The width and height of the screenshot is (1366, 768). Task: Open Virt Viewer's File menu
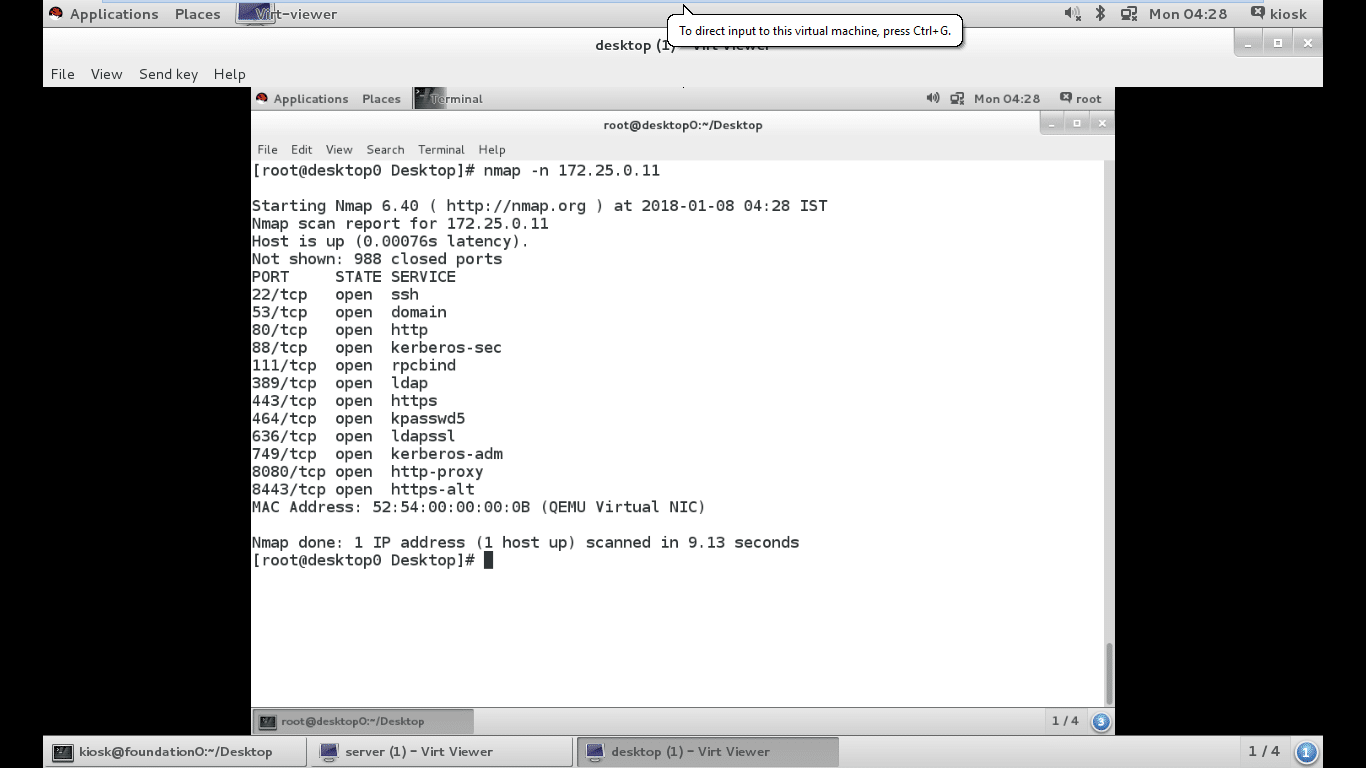[62, 74]
